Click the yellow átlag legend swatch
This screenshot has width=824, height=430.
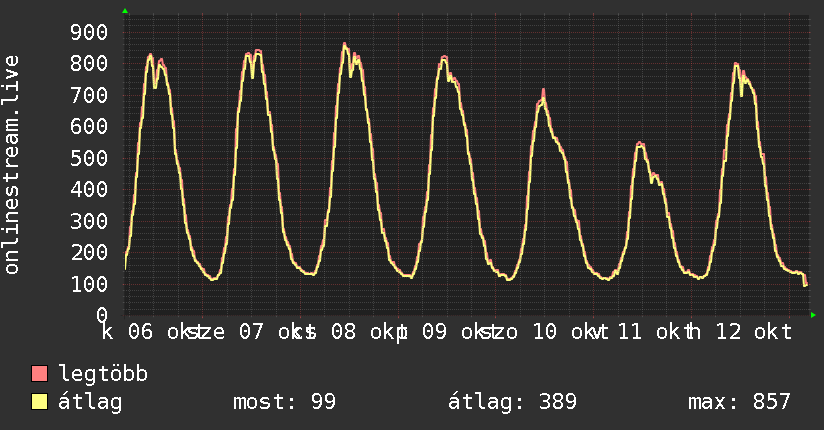click(39, 402)
